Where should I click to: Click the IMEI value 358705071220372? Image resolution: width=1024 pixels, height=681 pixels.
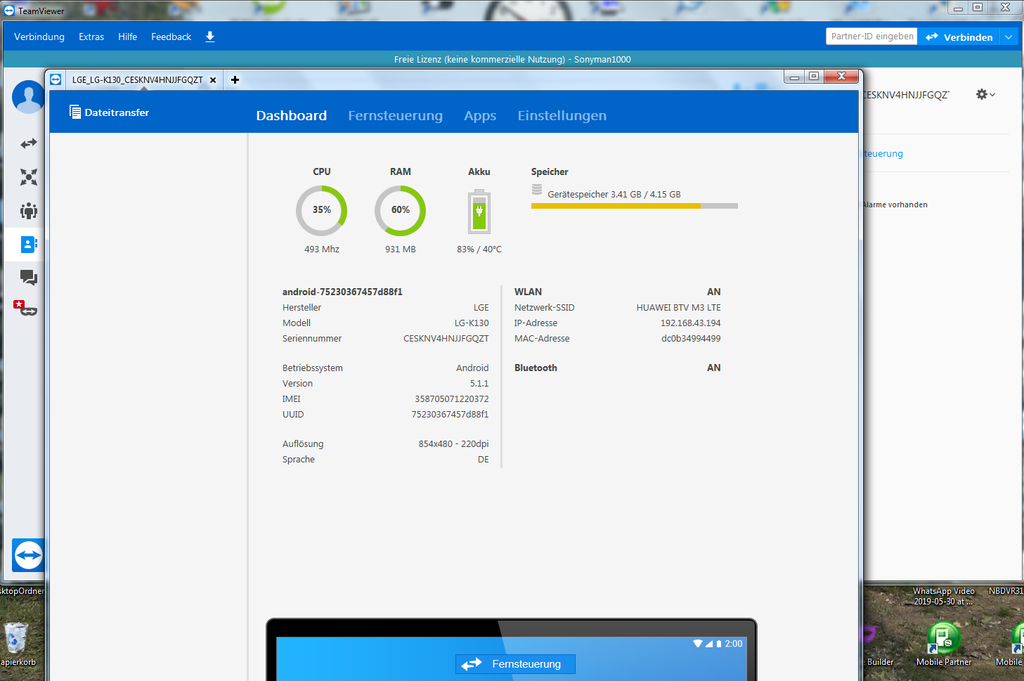click(451, 399)
